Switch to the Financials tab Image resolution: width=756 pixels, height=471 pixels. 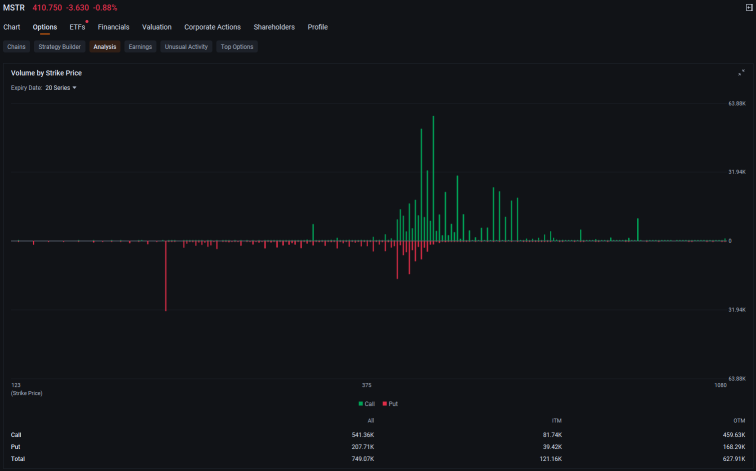click(x=113, y=27)
